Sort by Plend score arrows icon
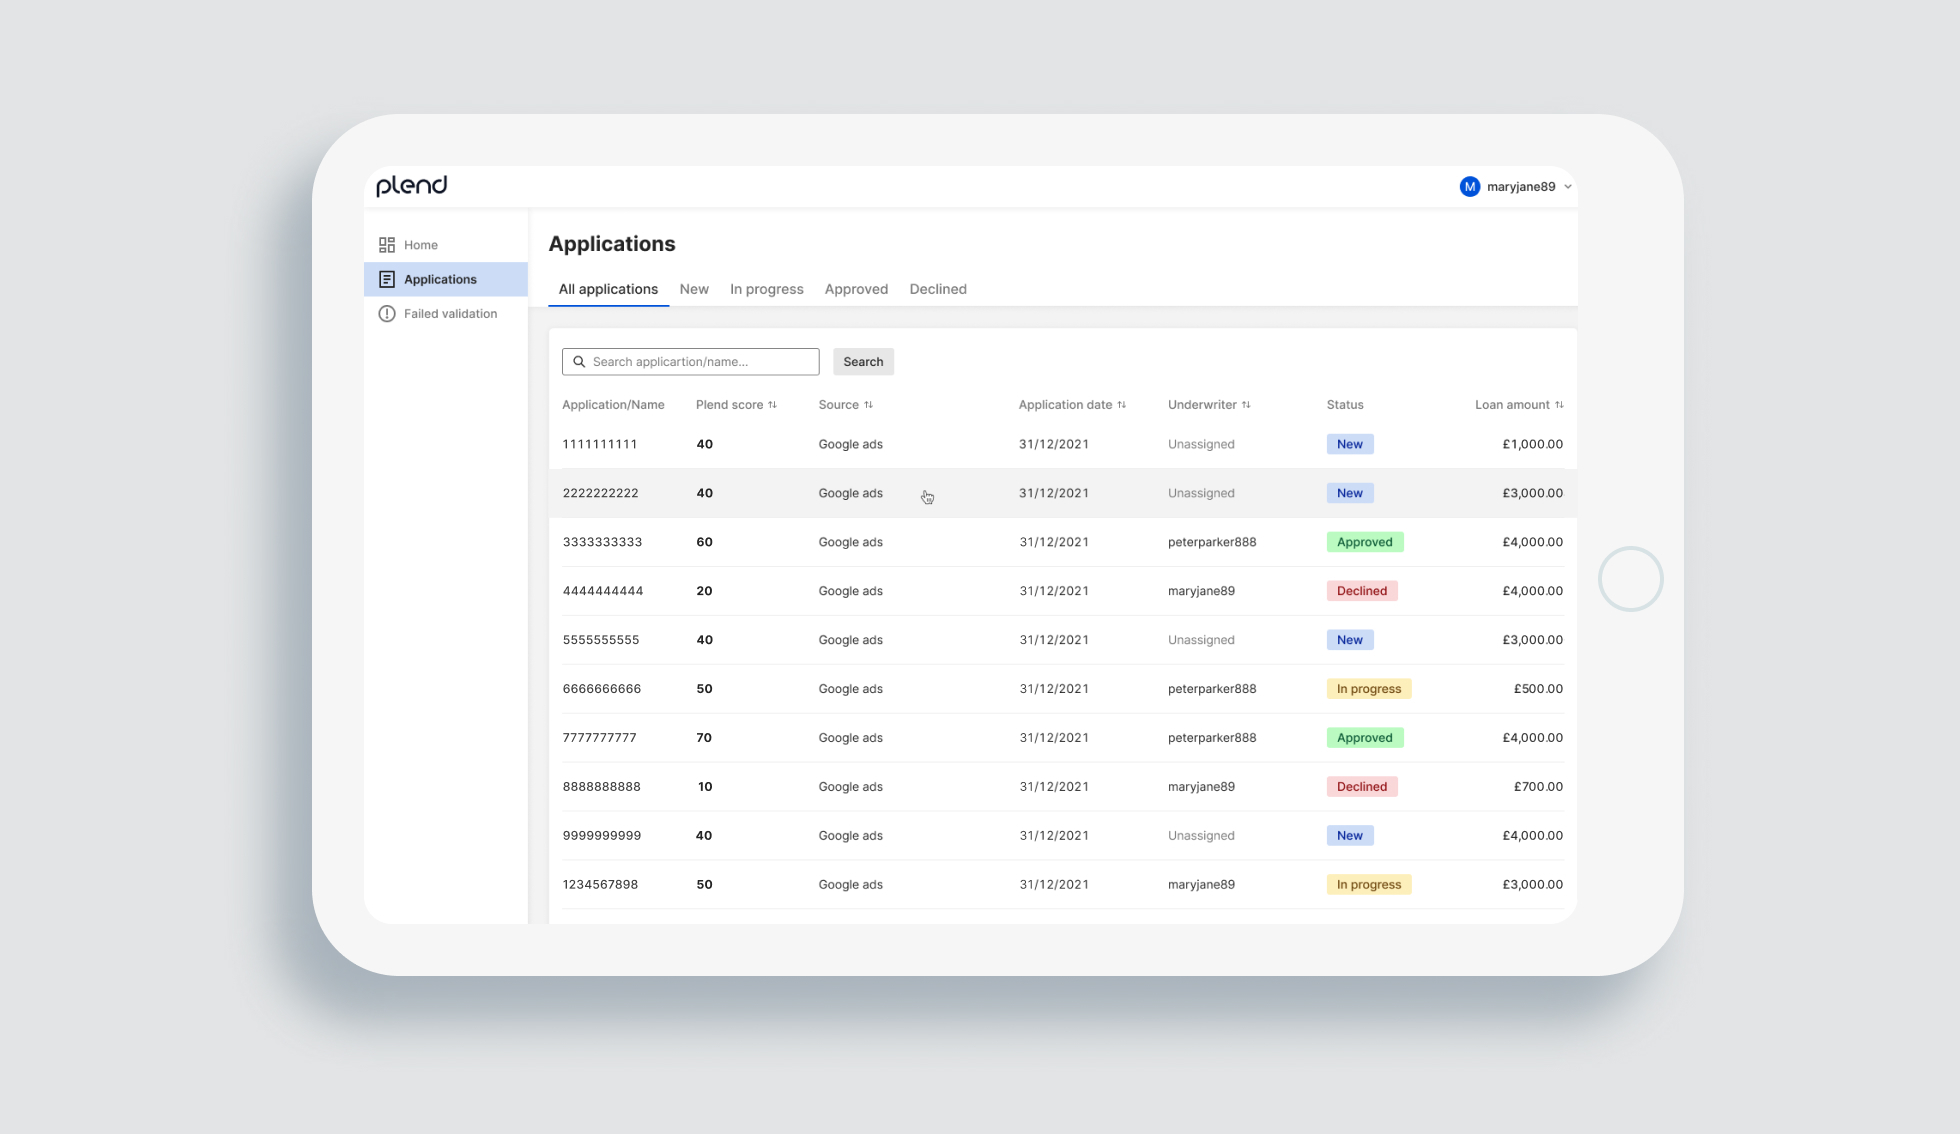The height and width of the screenshot is (1134, 1960). tap(772, 405)
